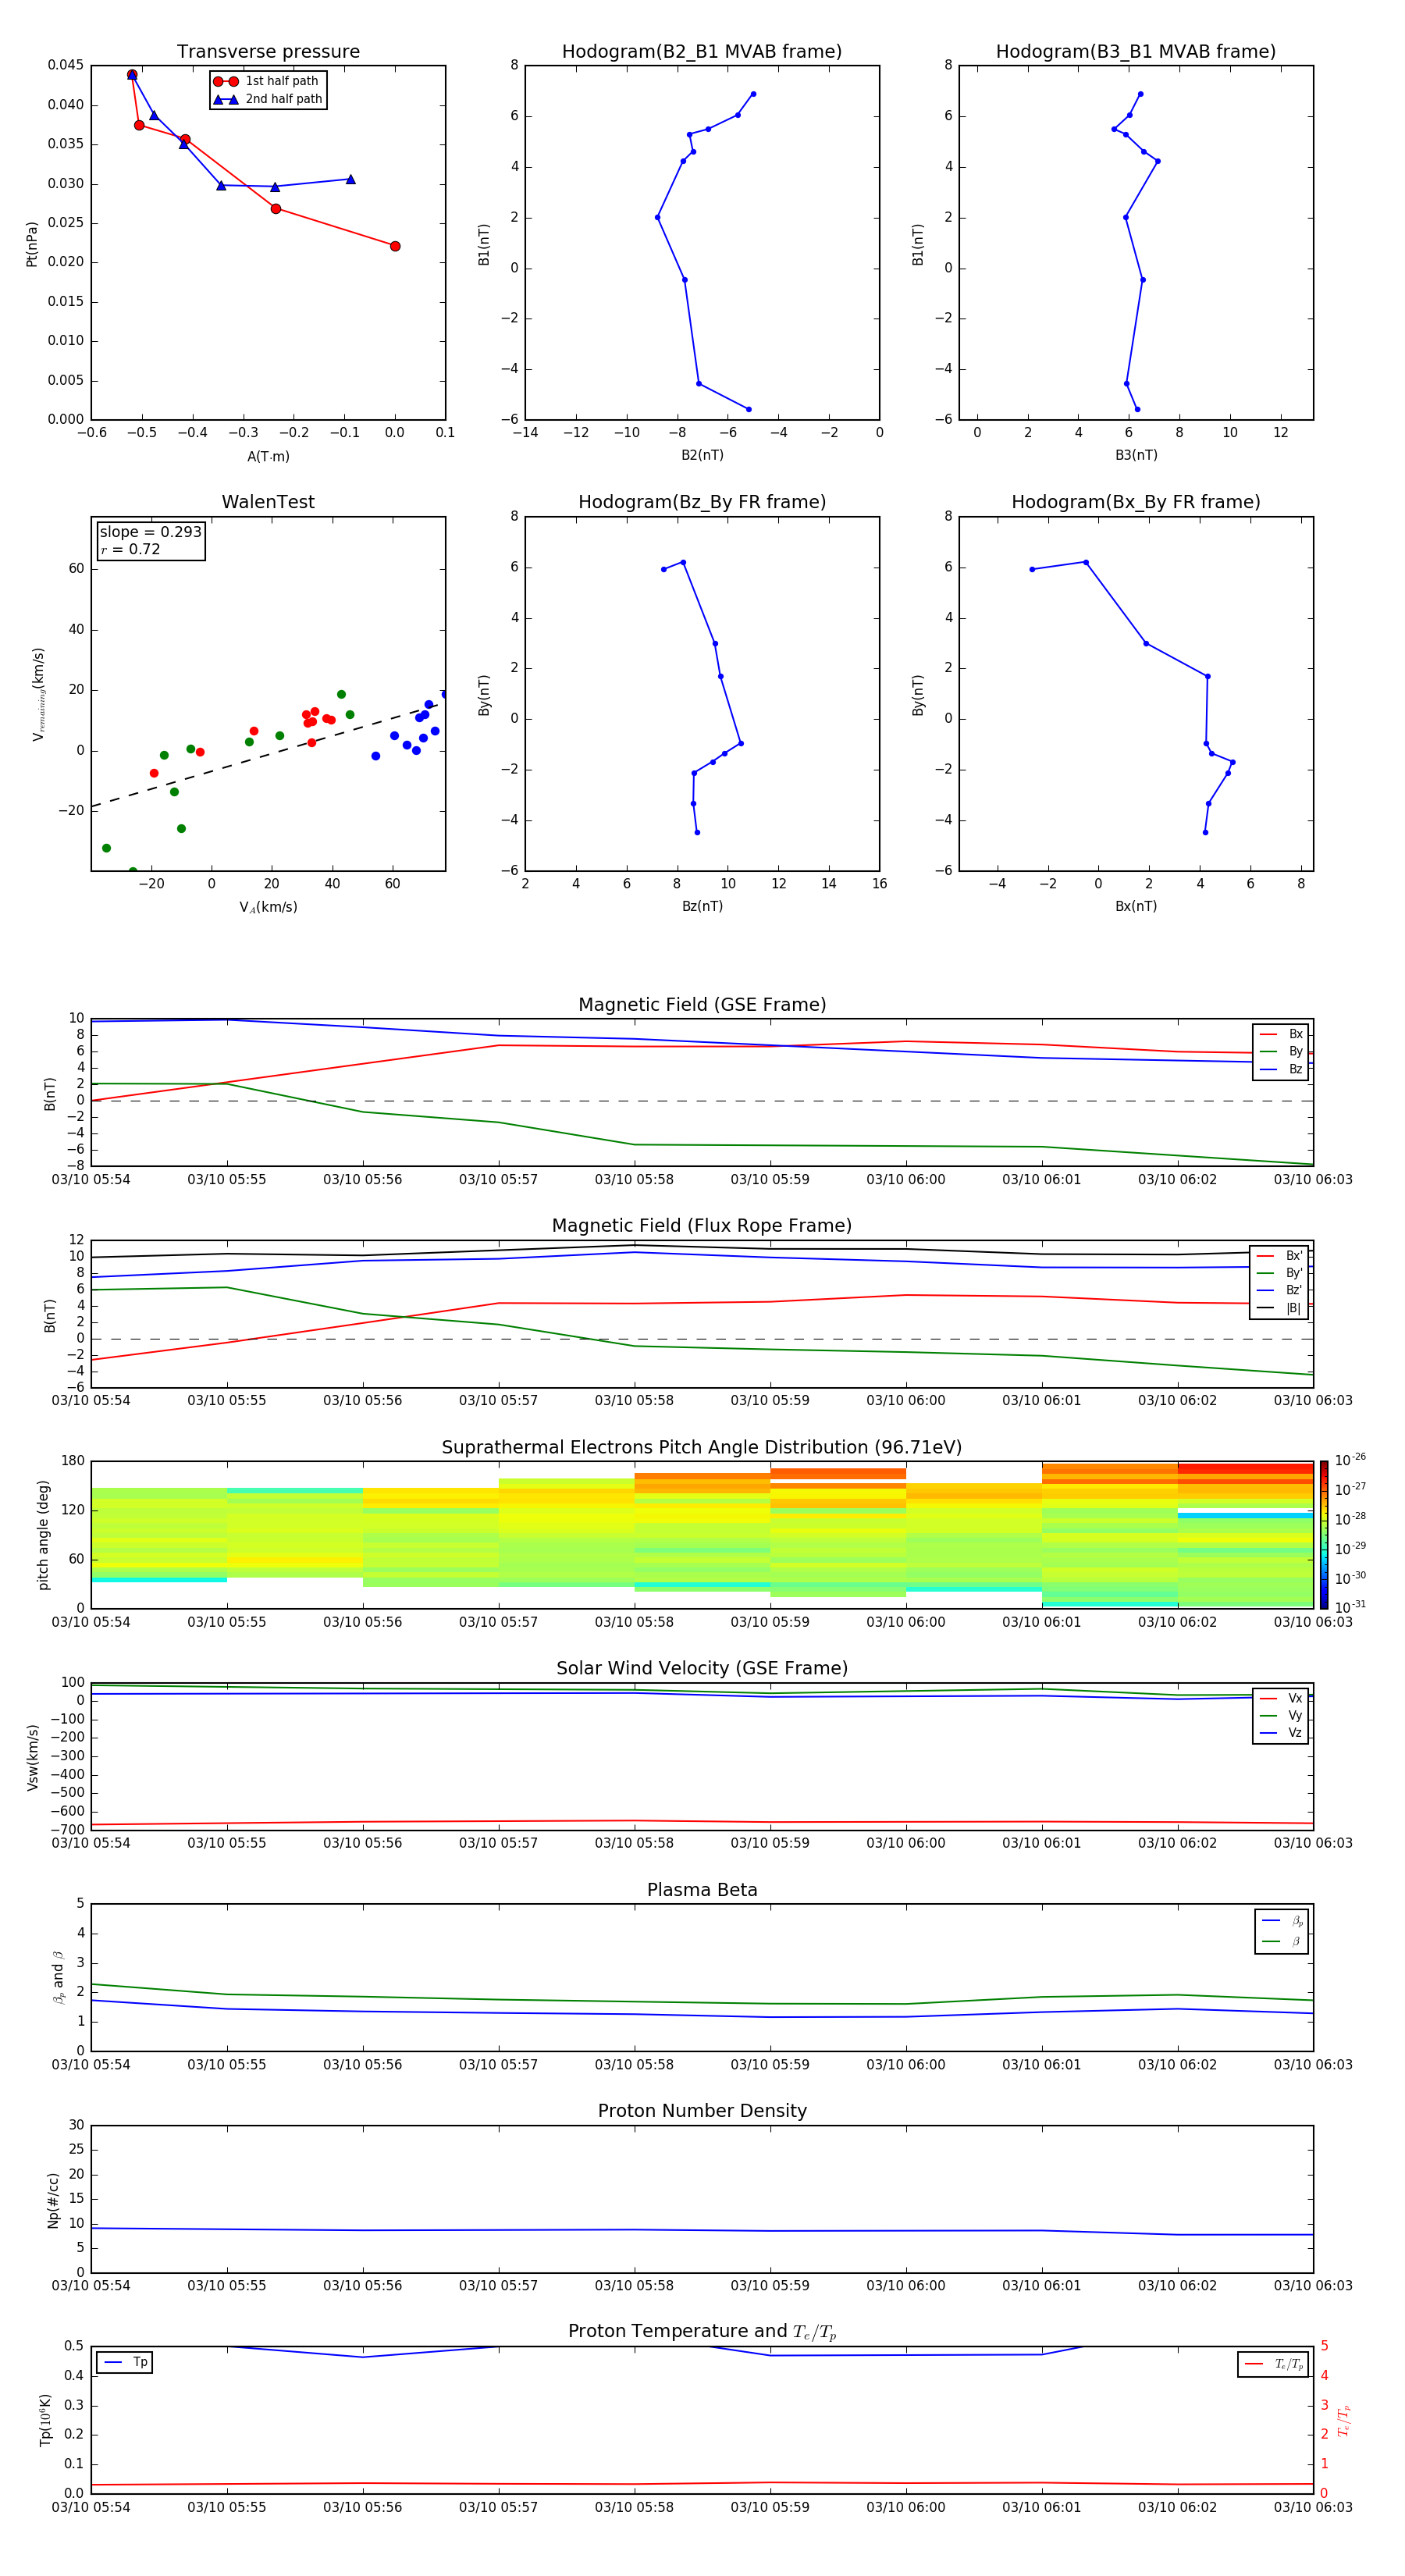The height and width of the screenshot is (2576, 1405).
Task: Click the 'Np(#/cc)' y-axis label
Action: [x=53, y=2200]
